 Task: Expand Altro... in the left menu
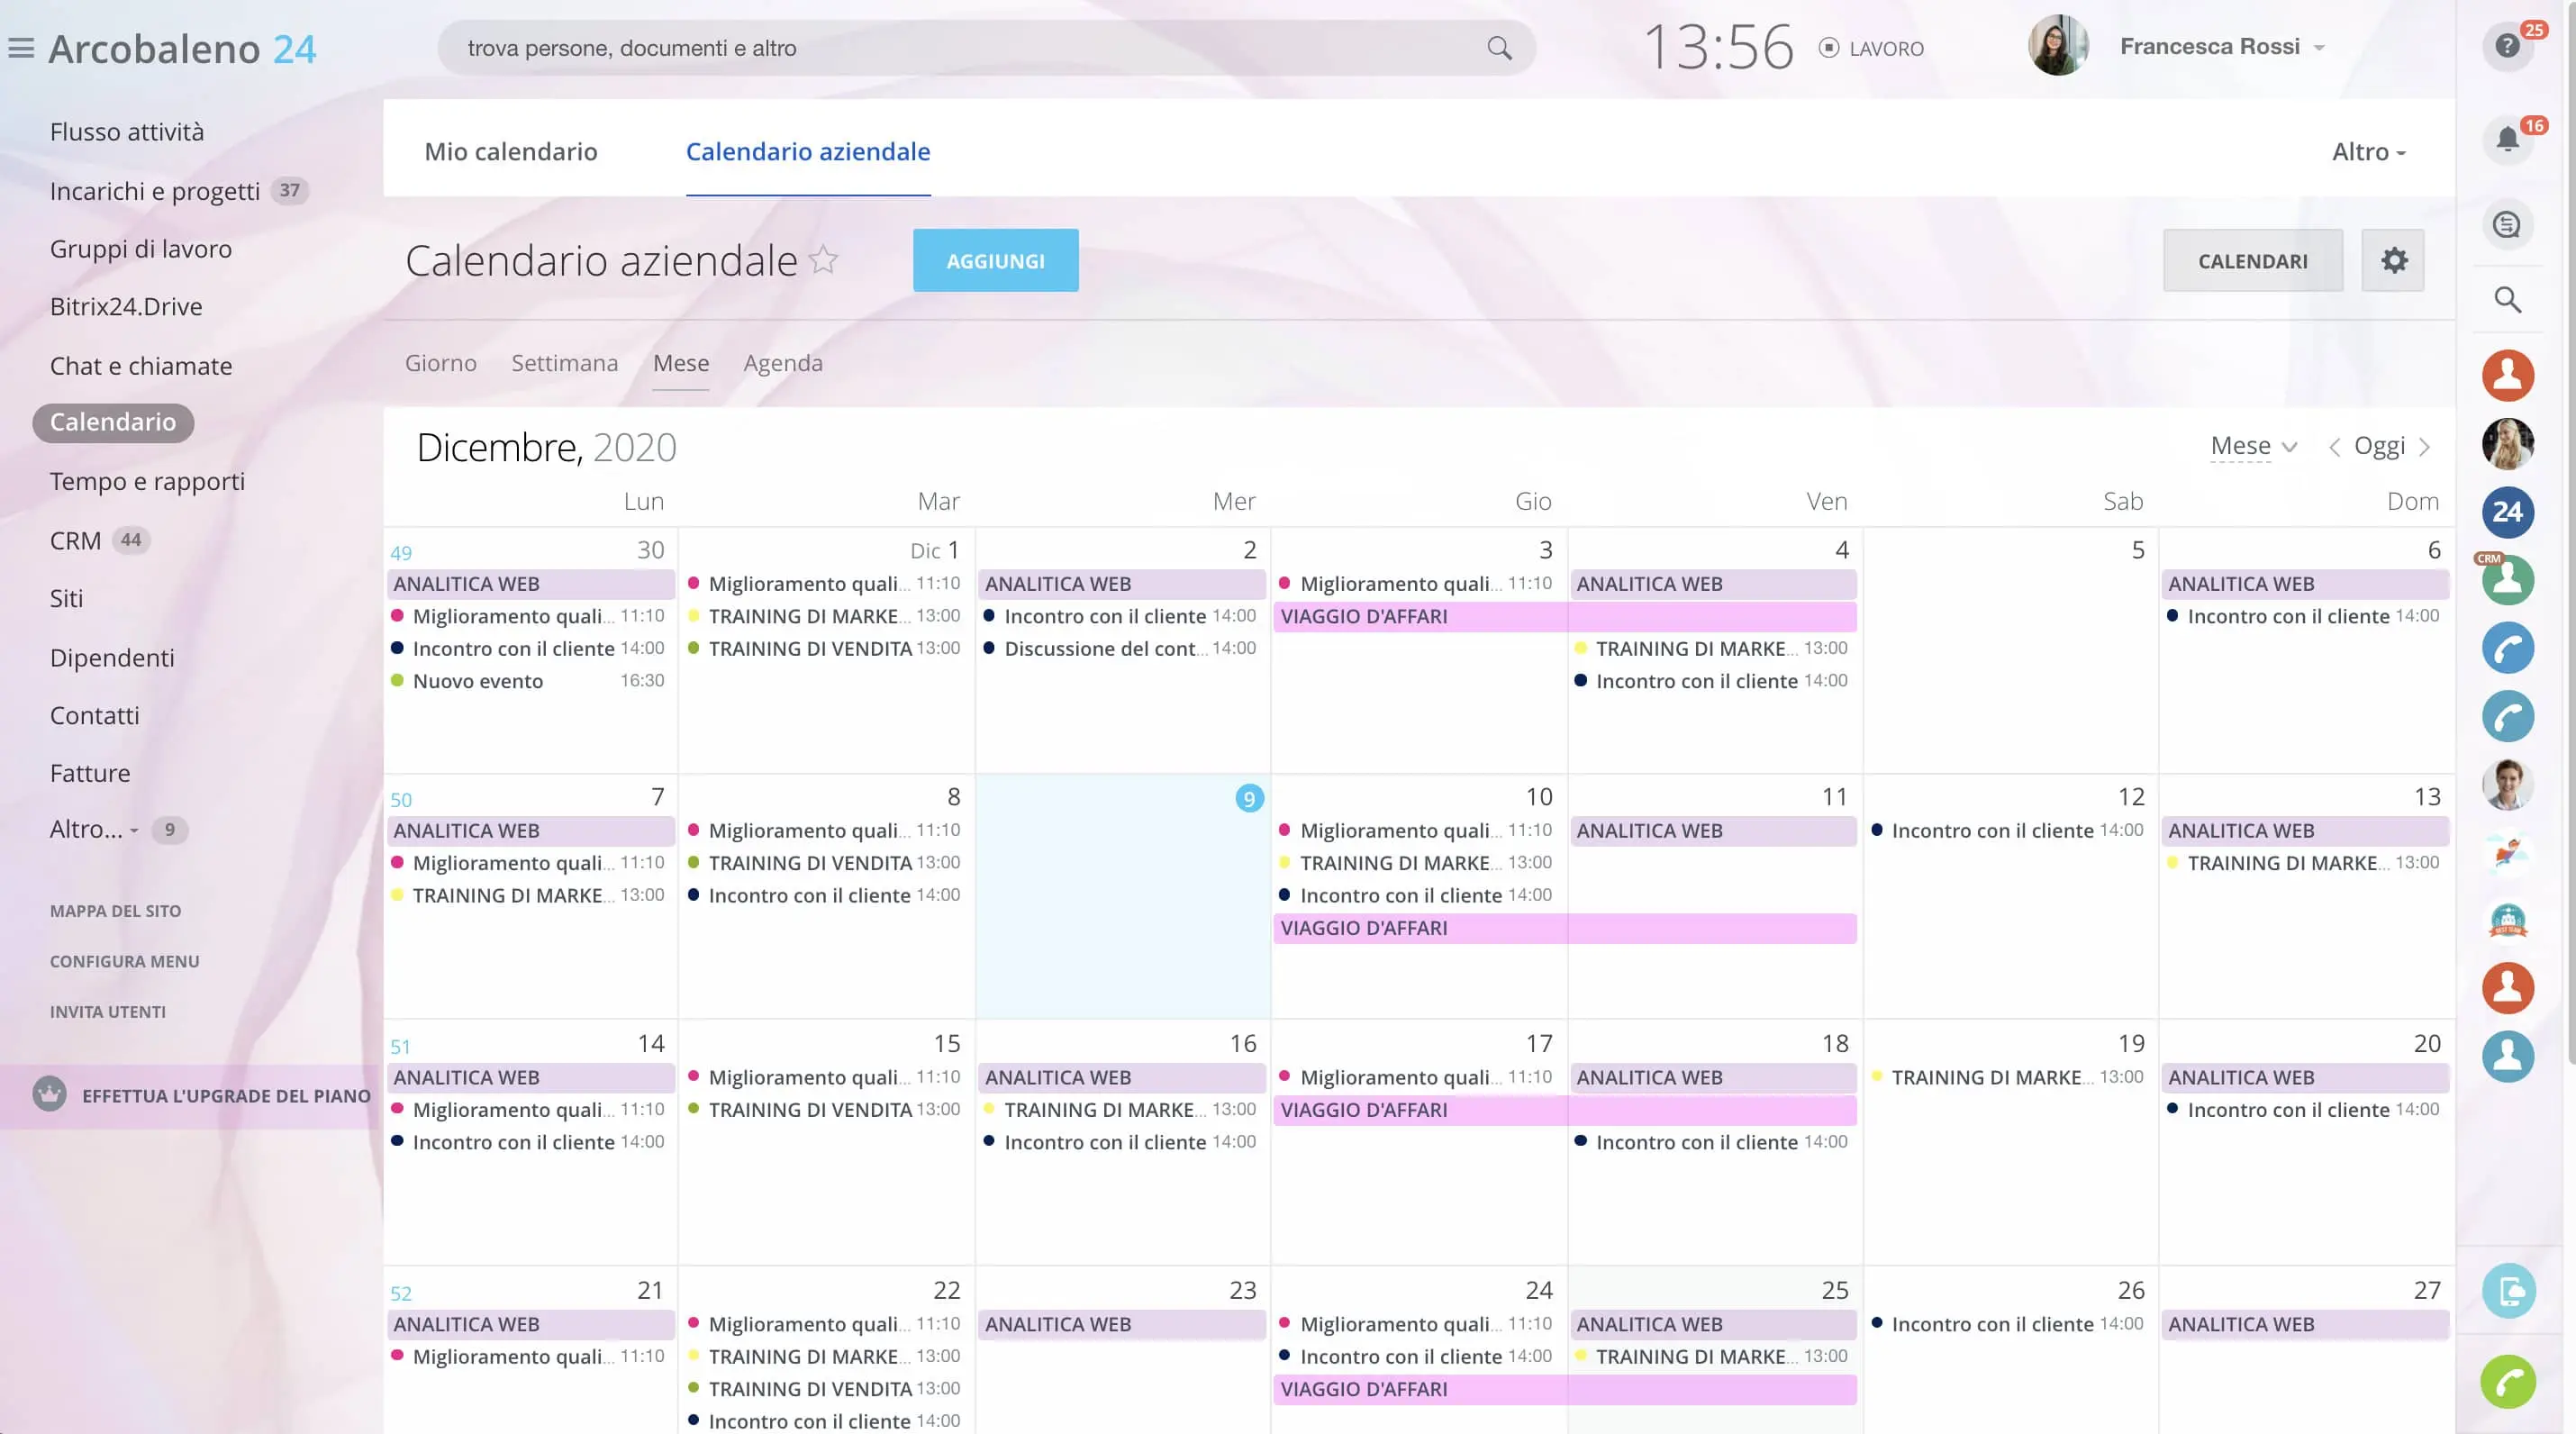pos(94,829)
